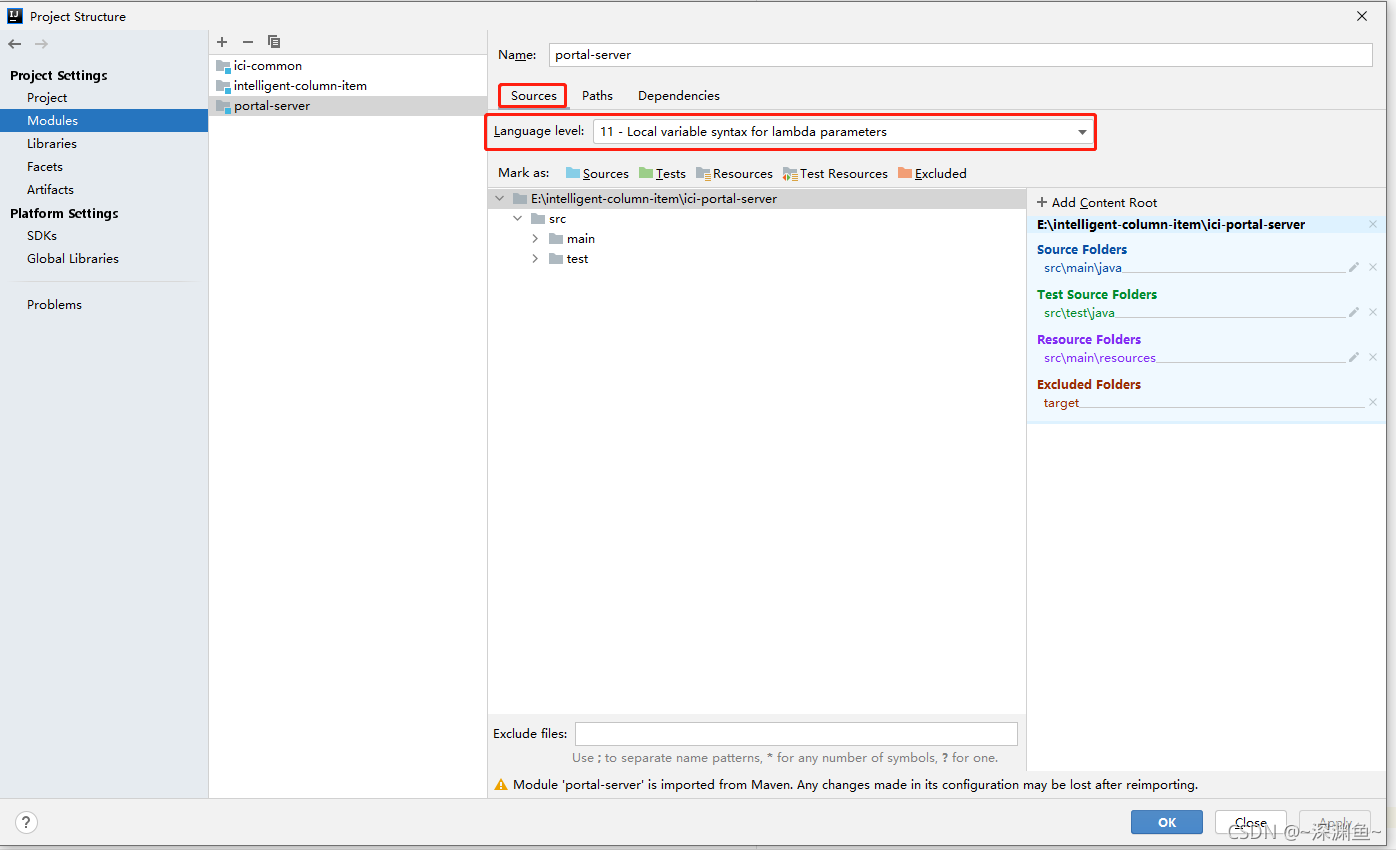Add a new module with plus icon
This screenshot has height=850, width=1396.
pyautogui.click(x=222, y=42)
